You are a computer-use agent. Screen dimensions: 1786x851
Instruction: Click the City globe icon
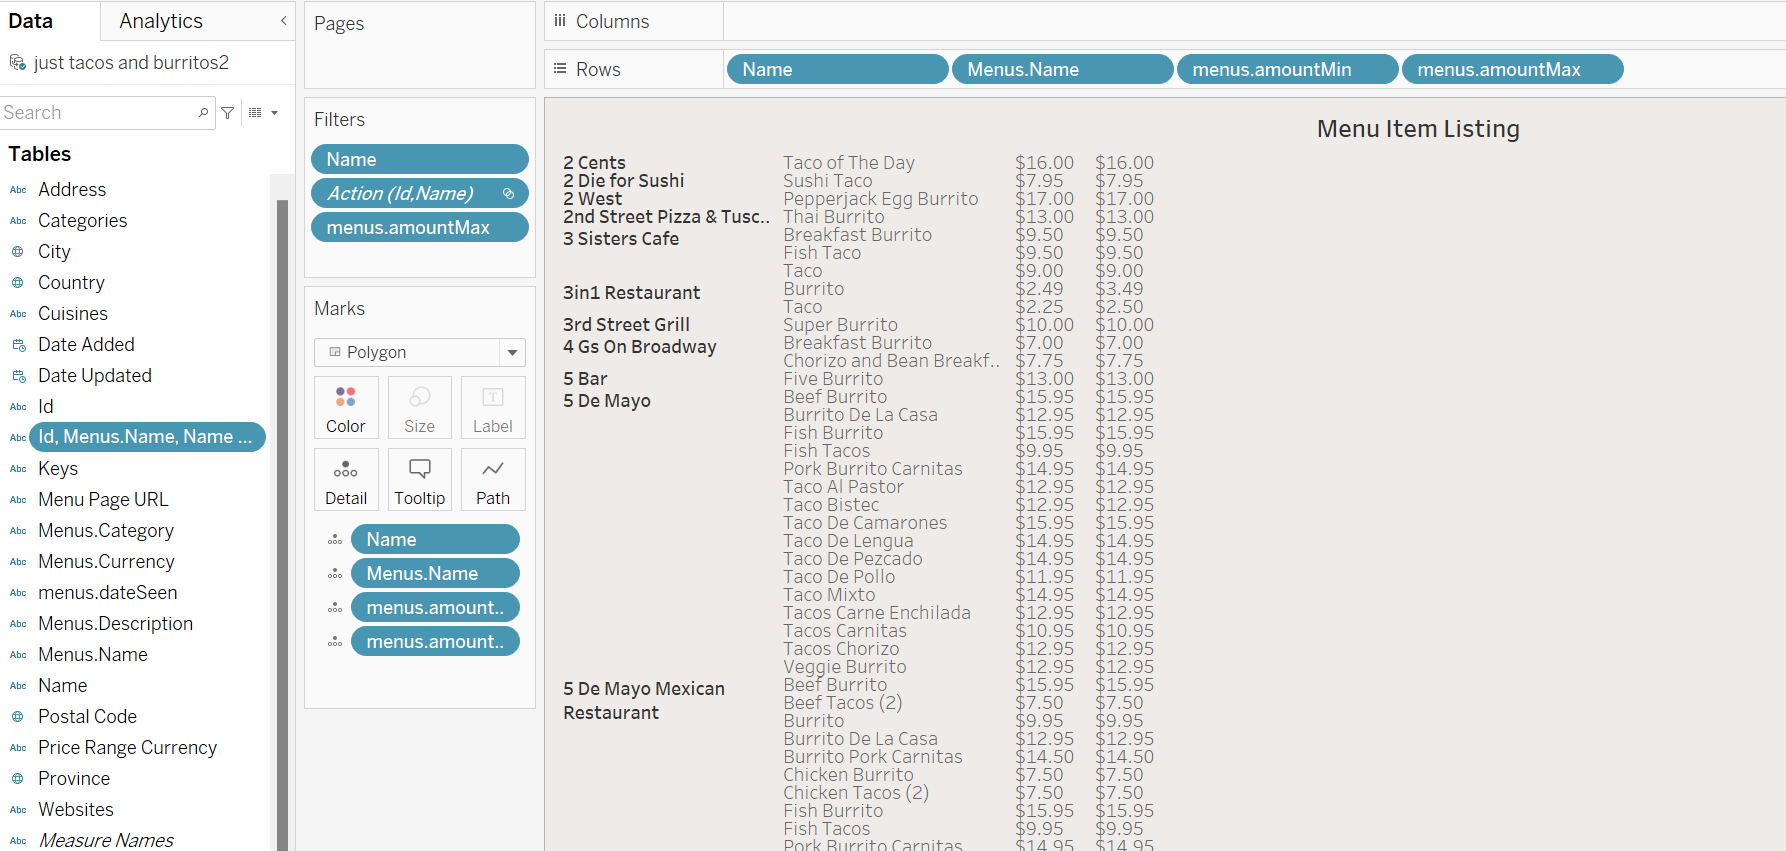pyautogui.click(x=18, y=252)
